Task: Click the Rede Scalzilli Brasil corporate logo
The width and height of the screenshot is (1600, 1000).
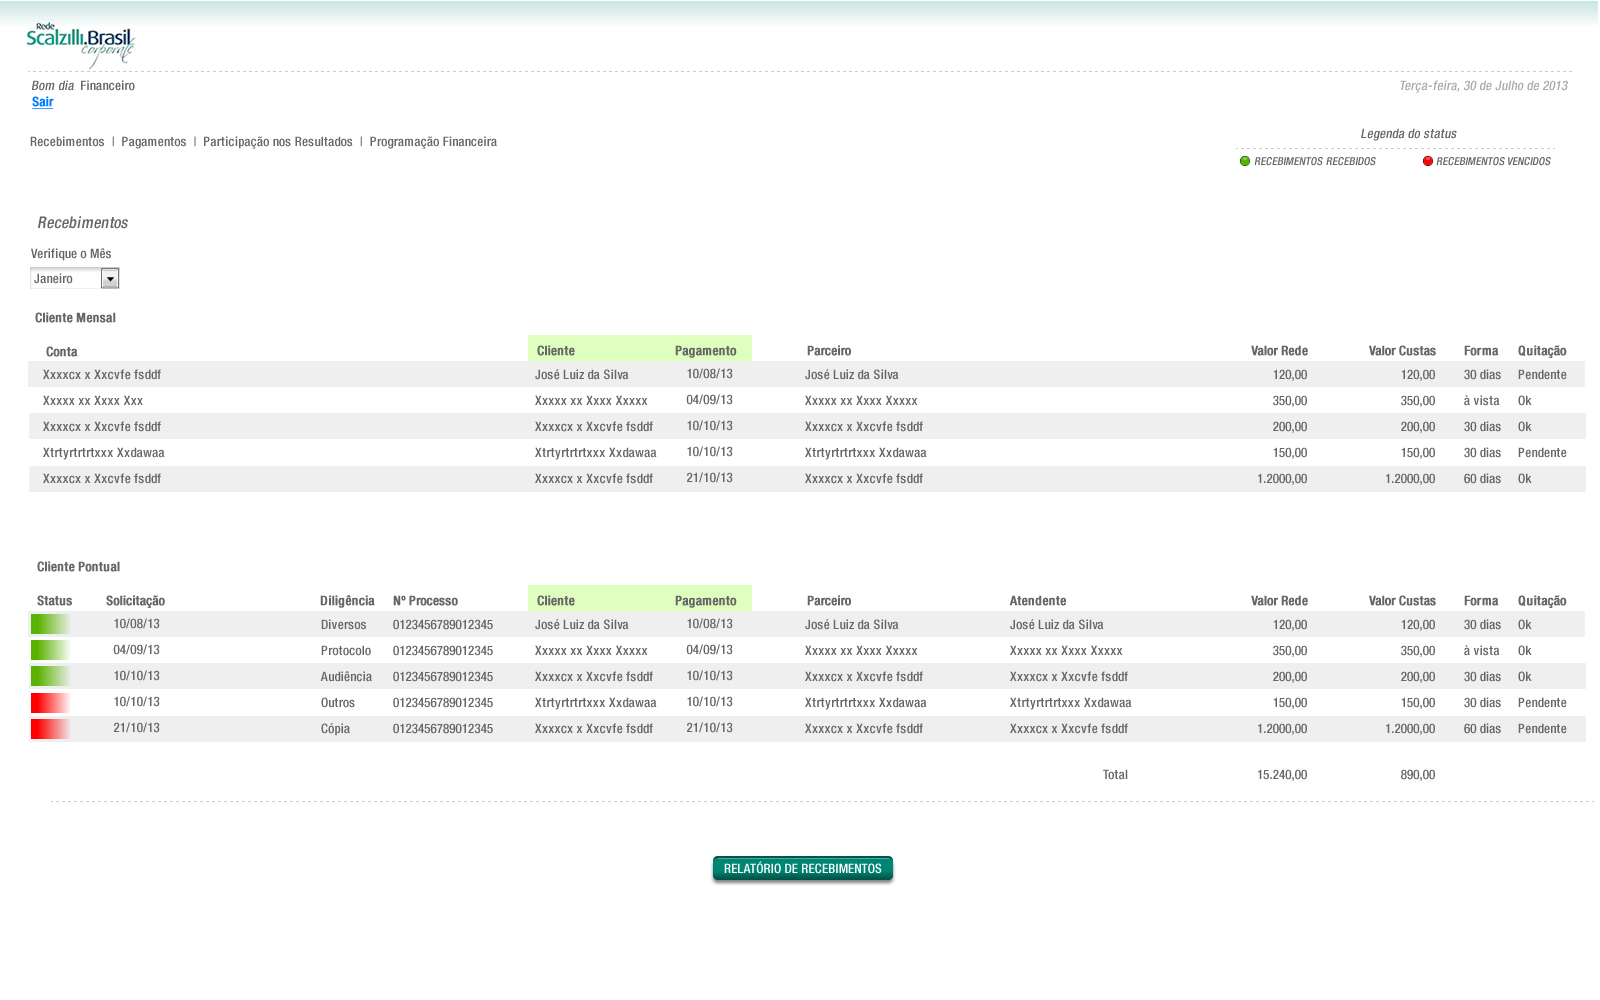Action: [80, 44]
